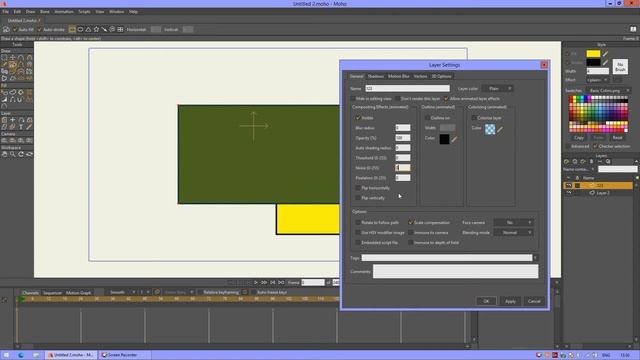
Task: Click the stroke color eyedropper icon
Action: tap(605, 62)
